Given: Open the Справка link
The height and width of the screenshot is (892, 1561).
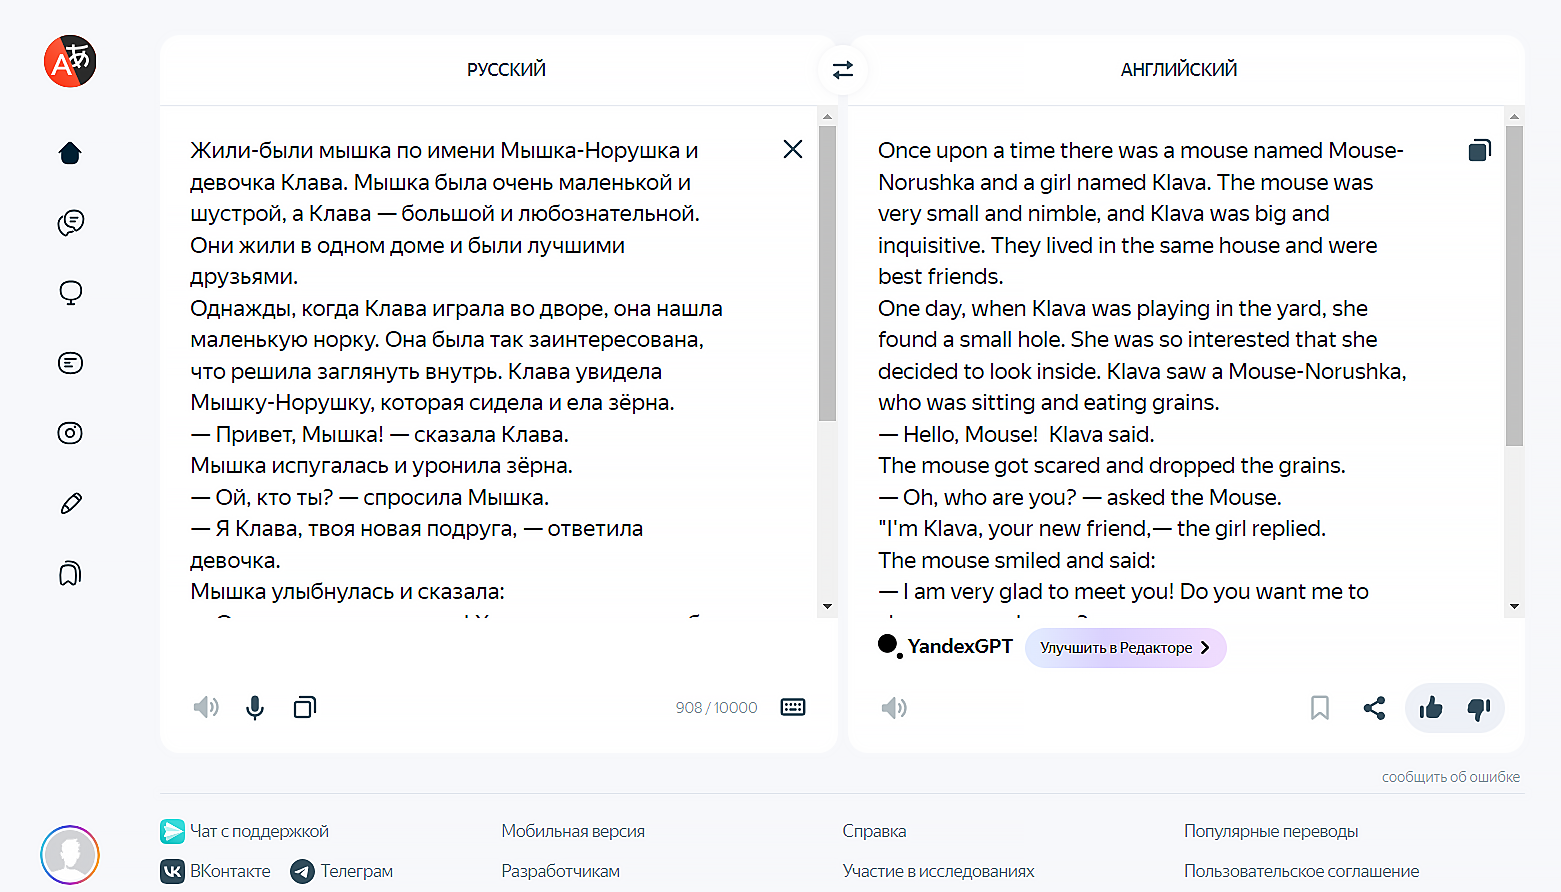Looking at the screenshot, I should [874, 831].
